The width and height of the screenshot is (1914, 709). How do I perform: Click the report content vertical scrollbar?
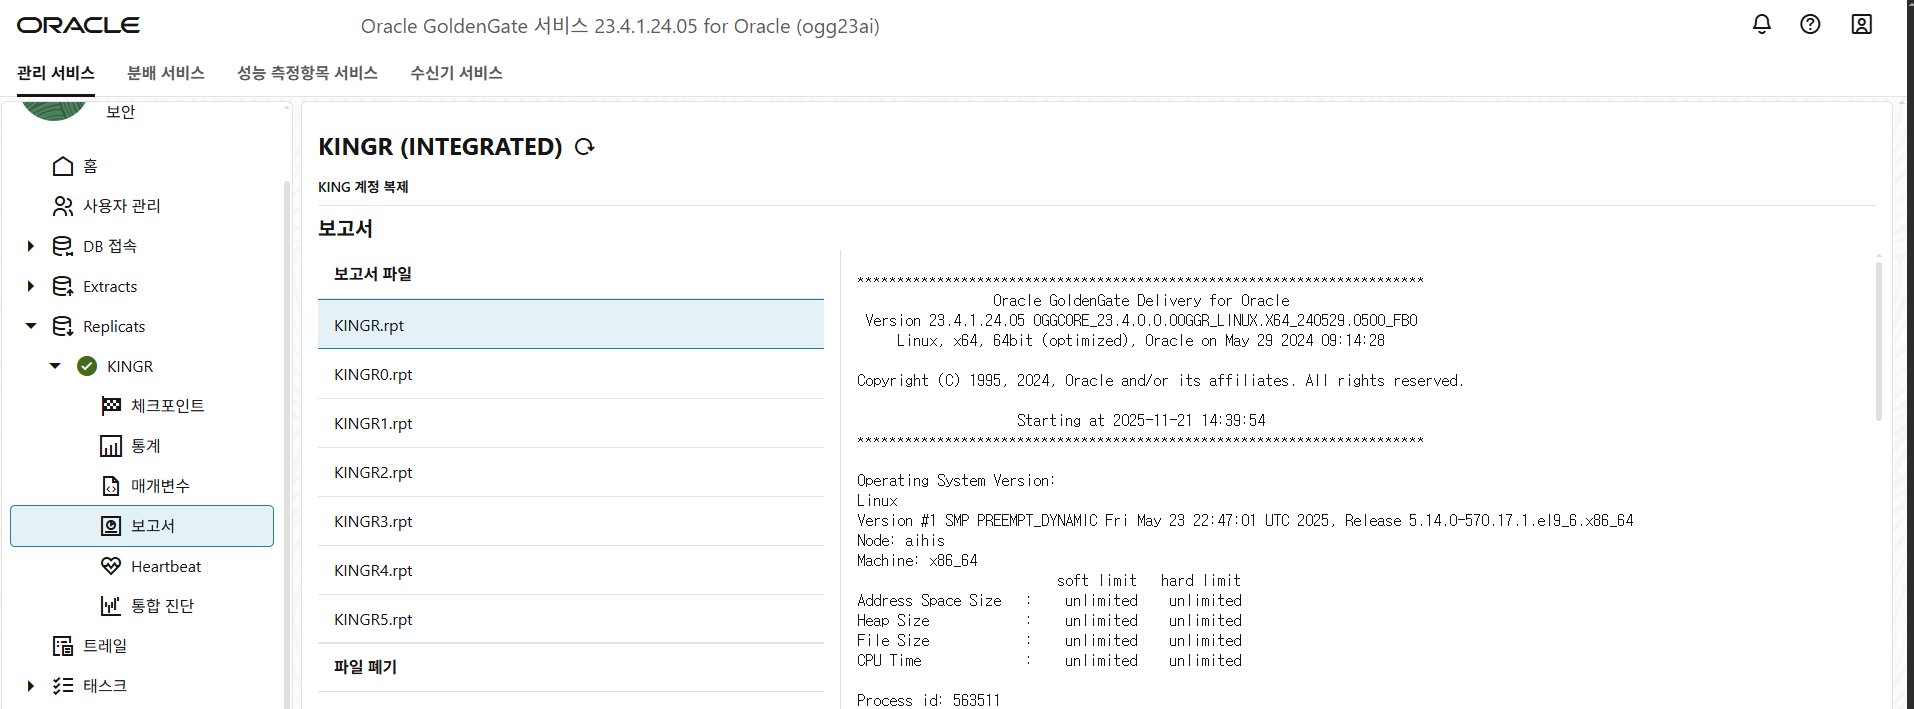click(x=1879, y=341)
